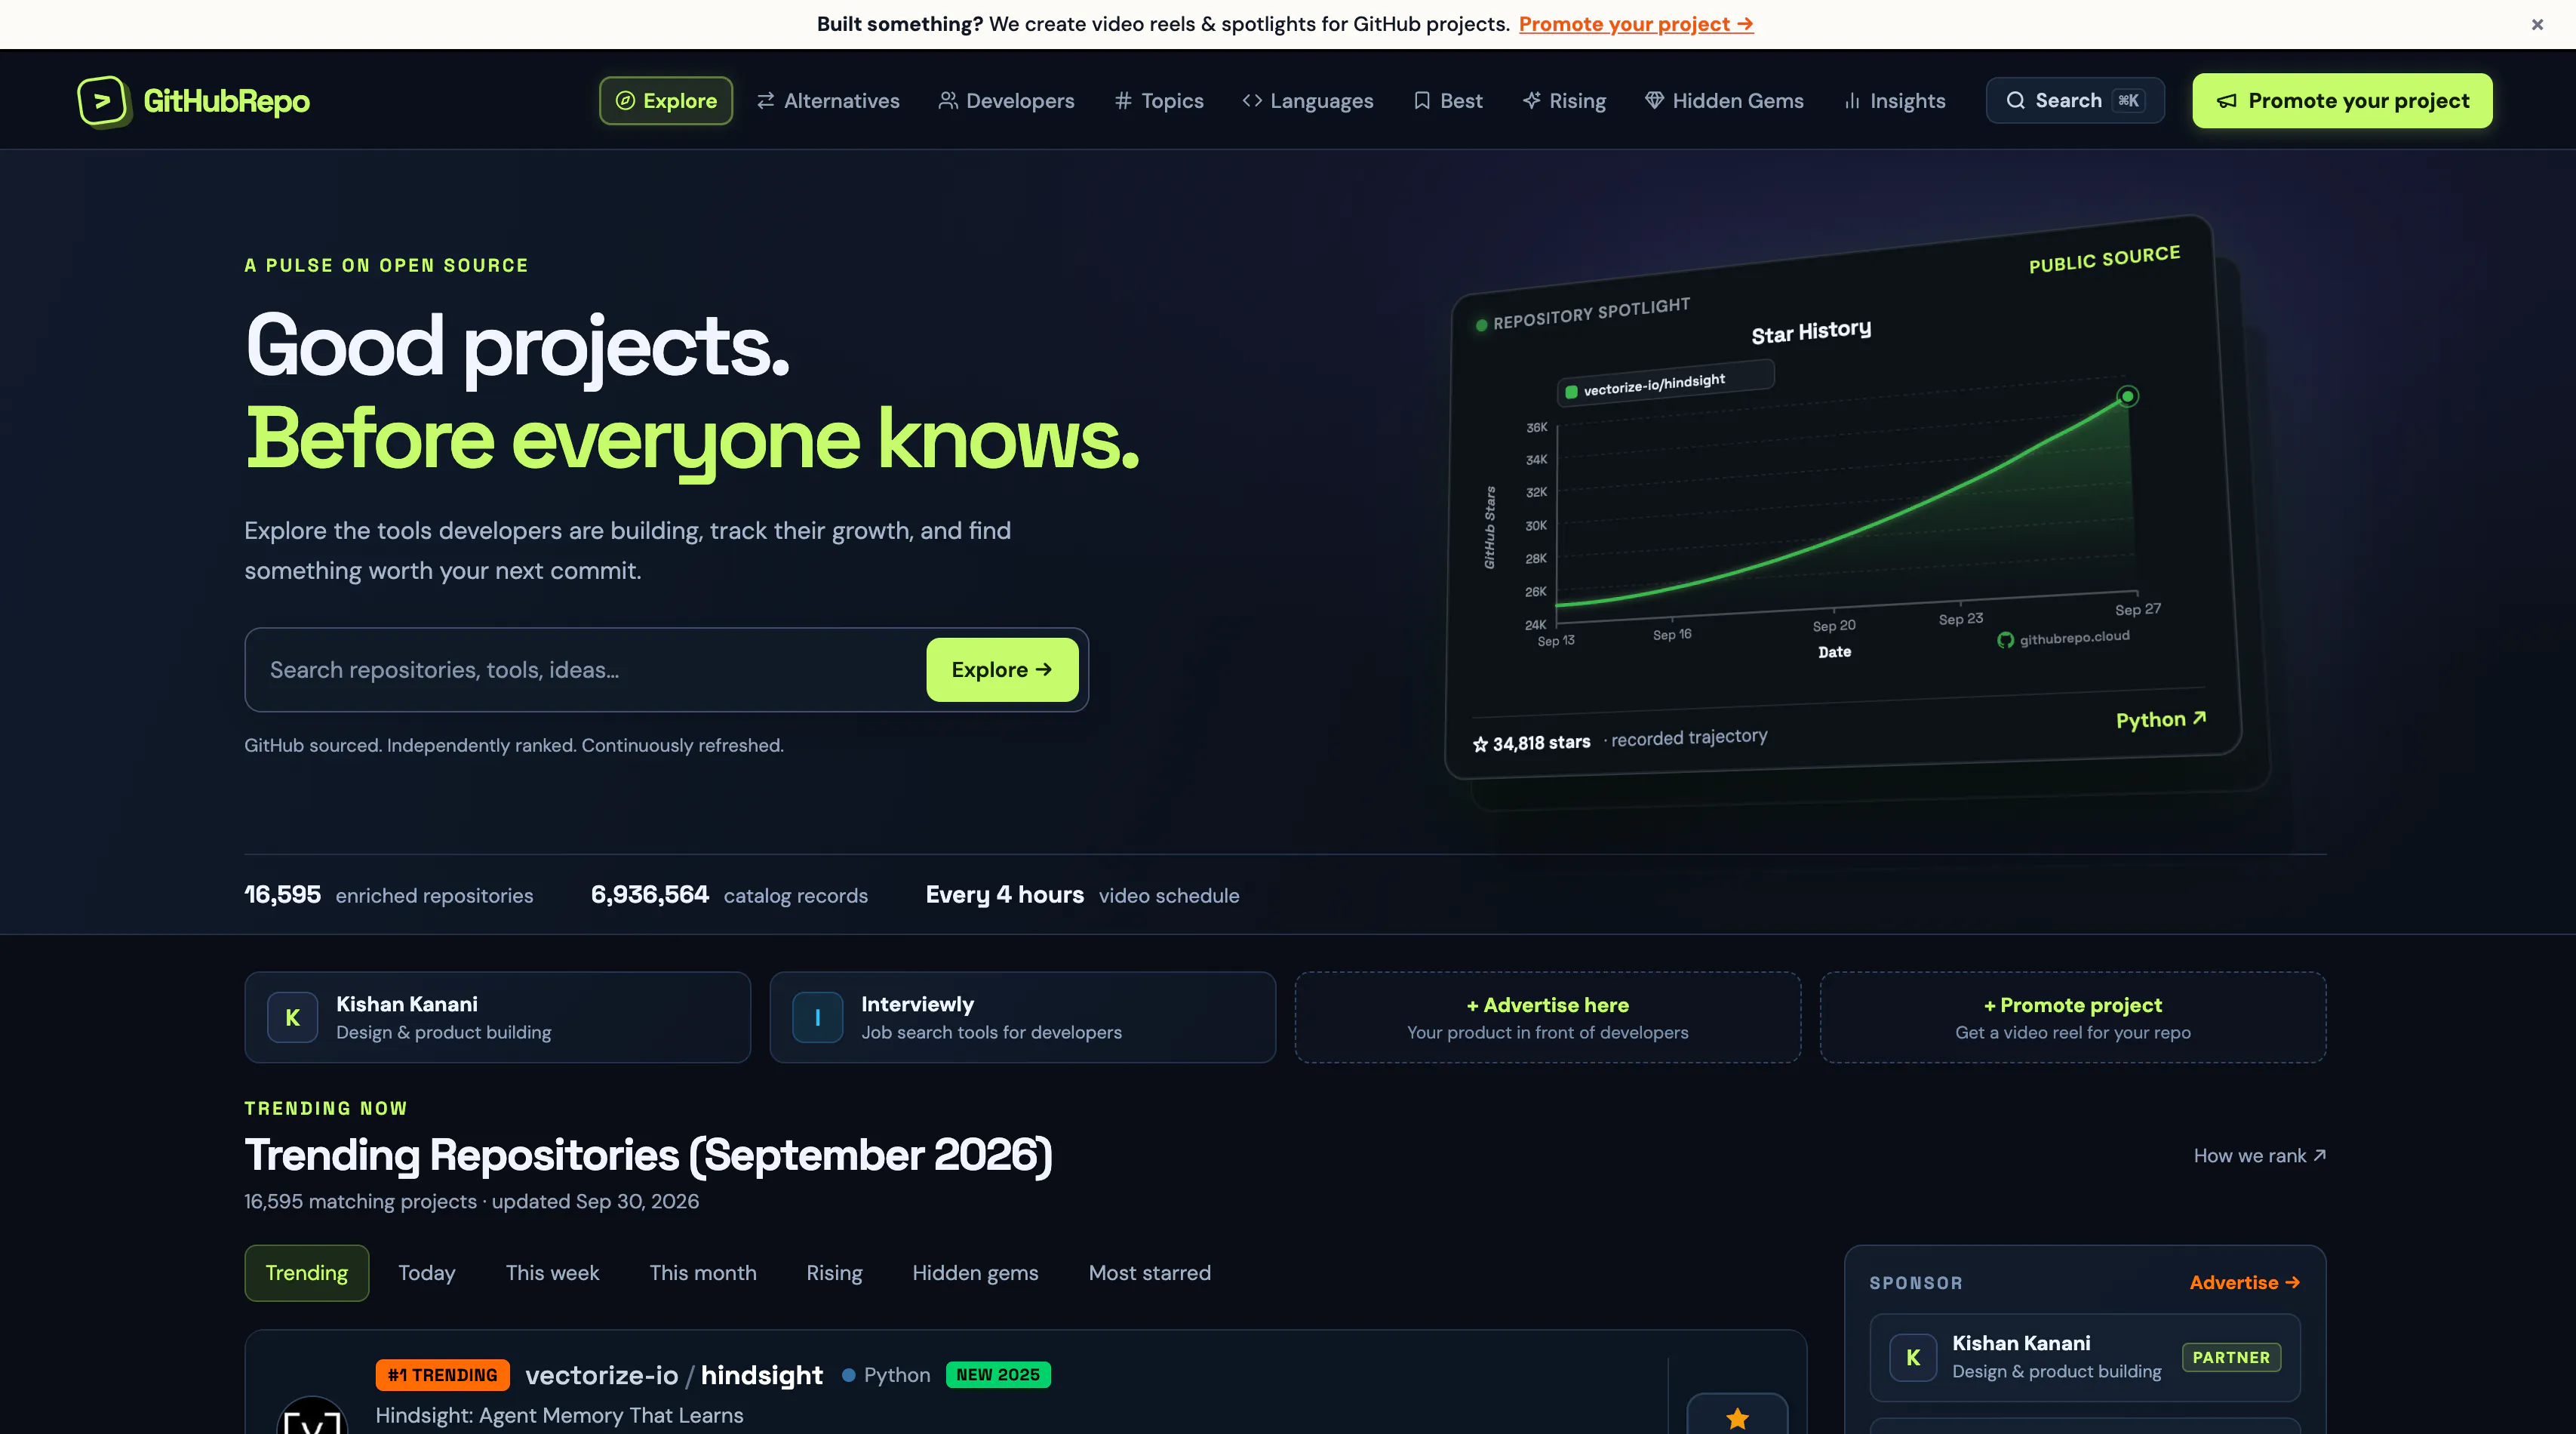2576x1434 pixels.
Task: Open the Alternatives nav item
Action: 828,101
